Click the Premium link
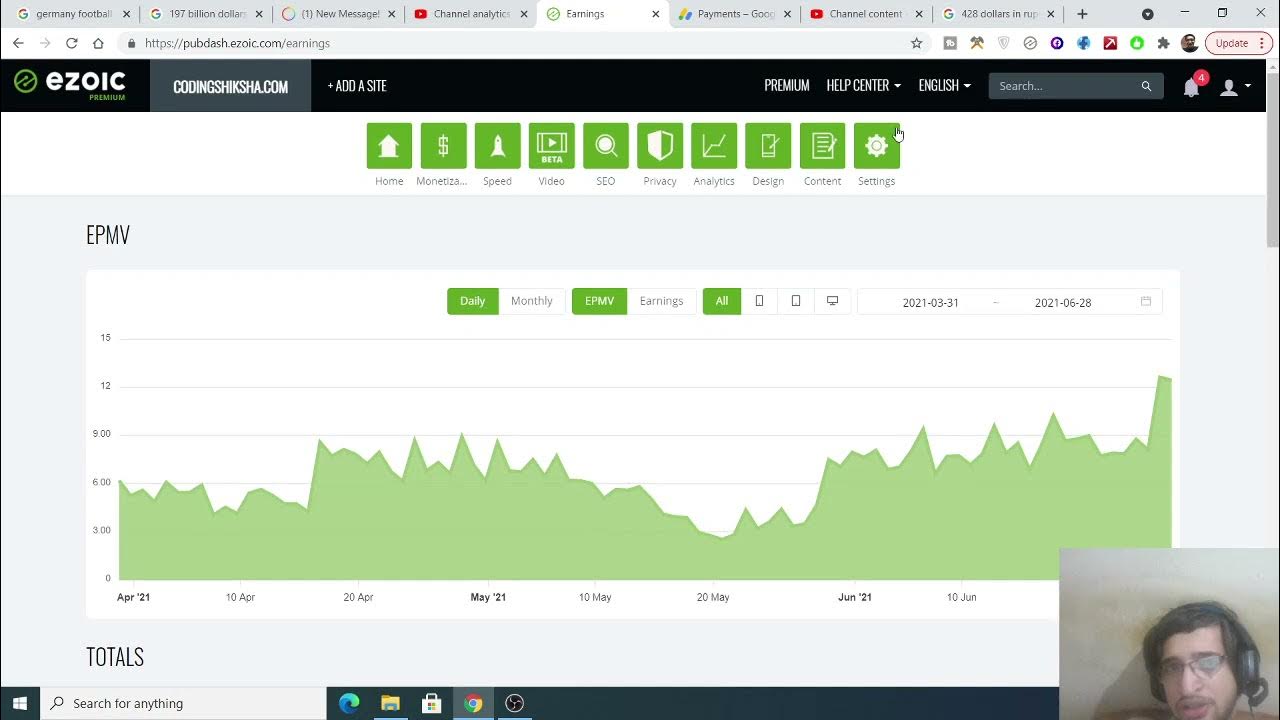This screenshot has width=1280, height=720. [x=786, y=86]
